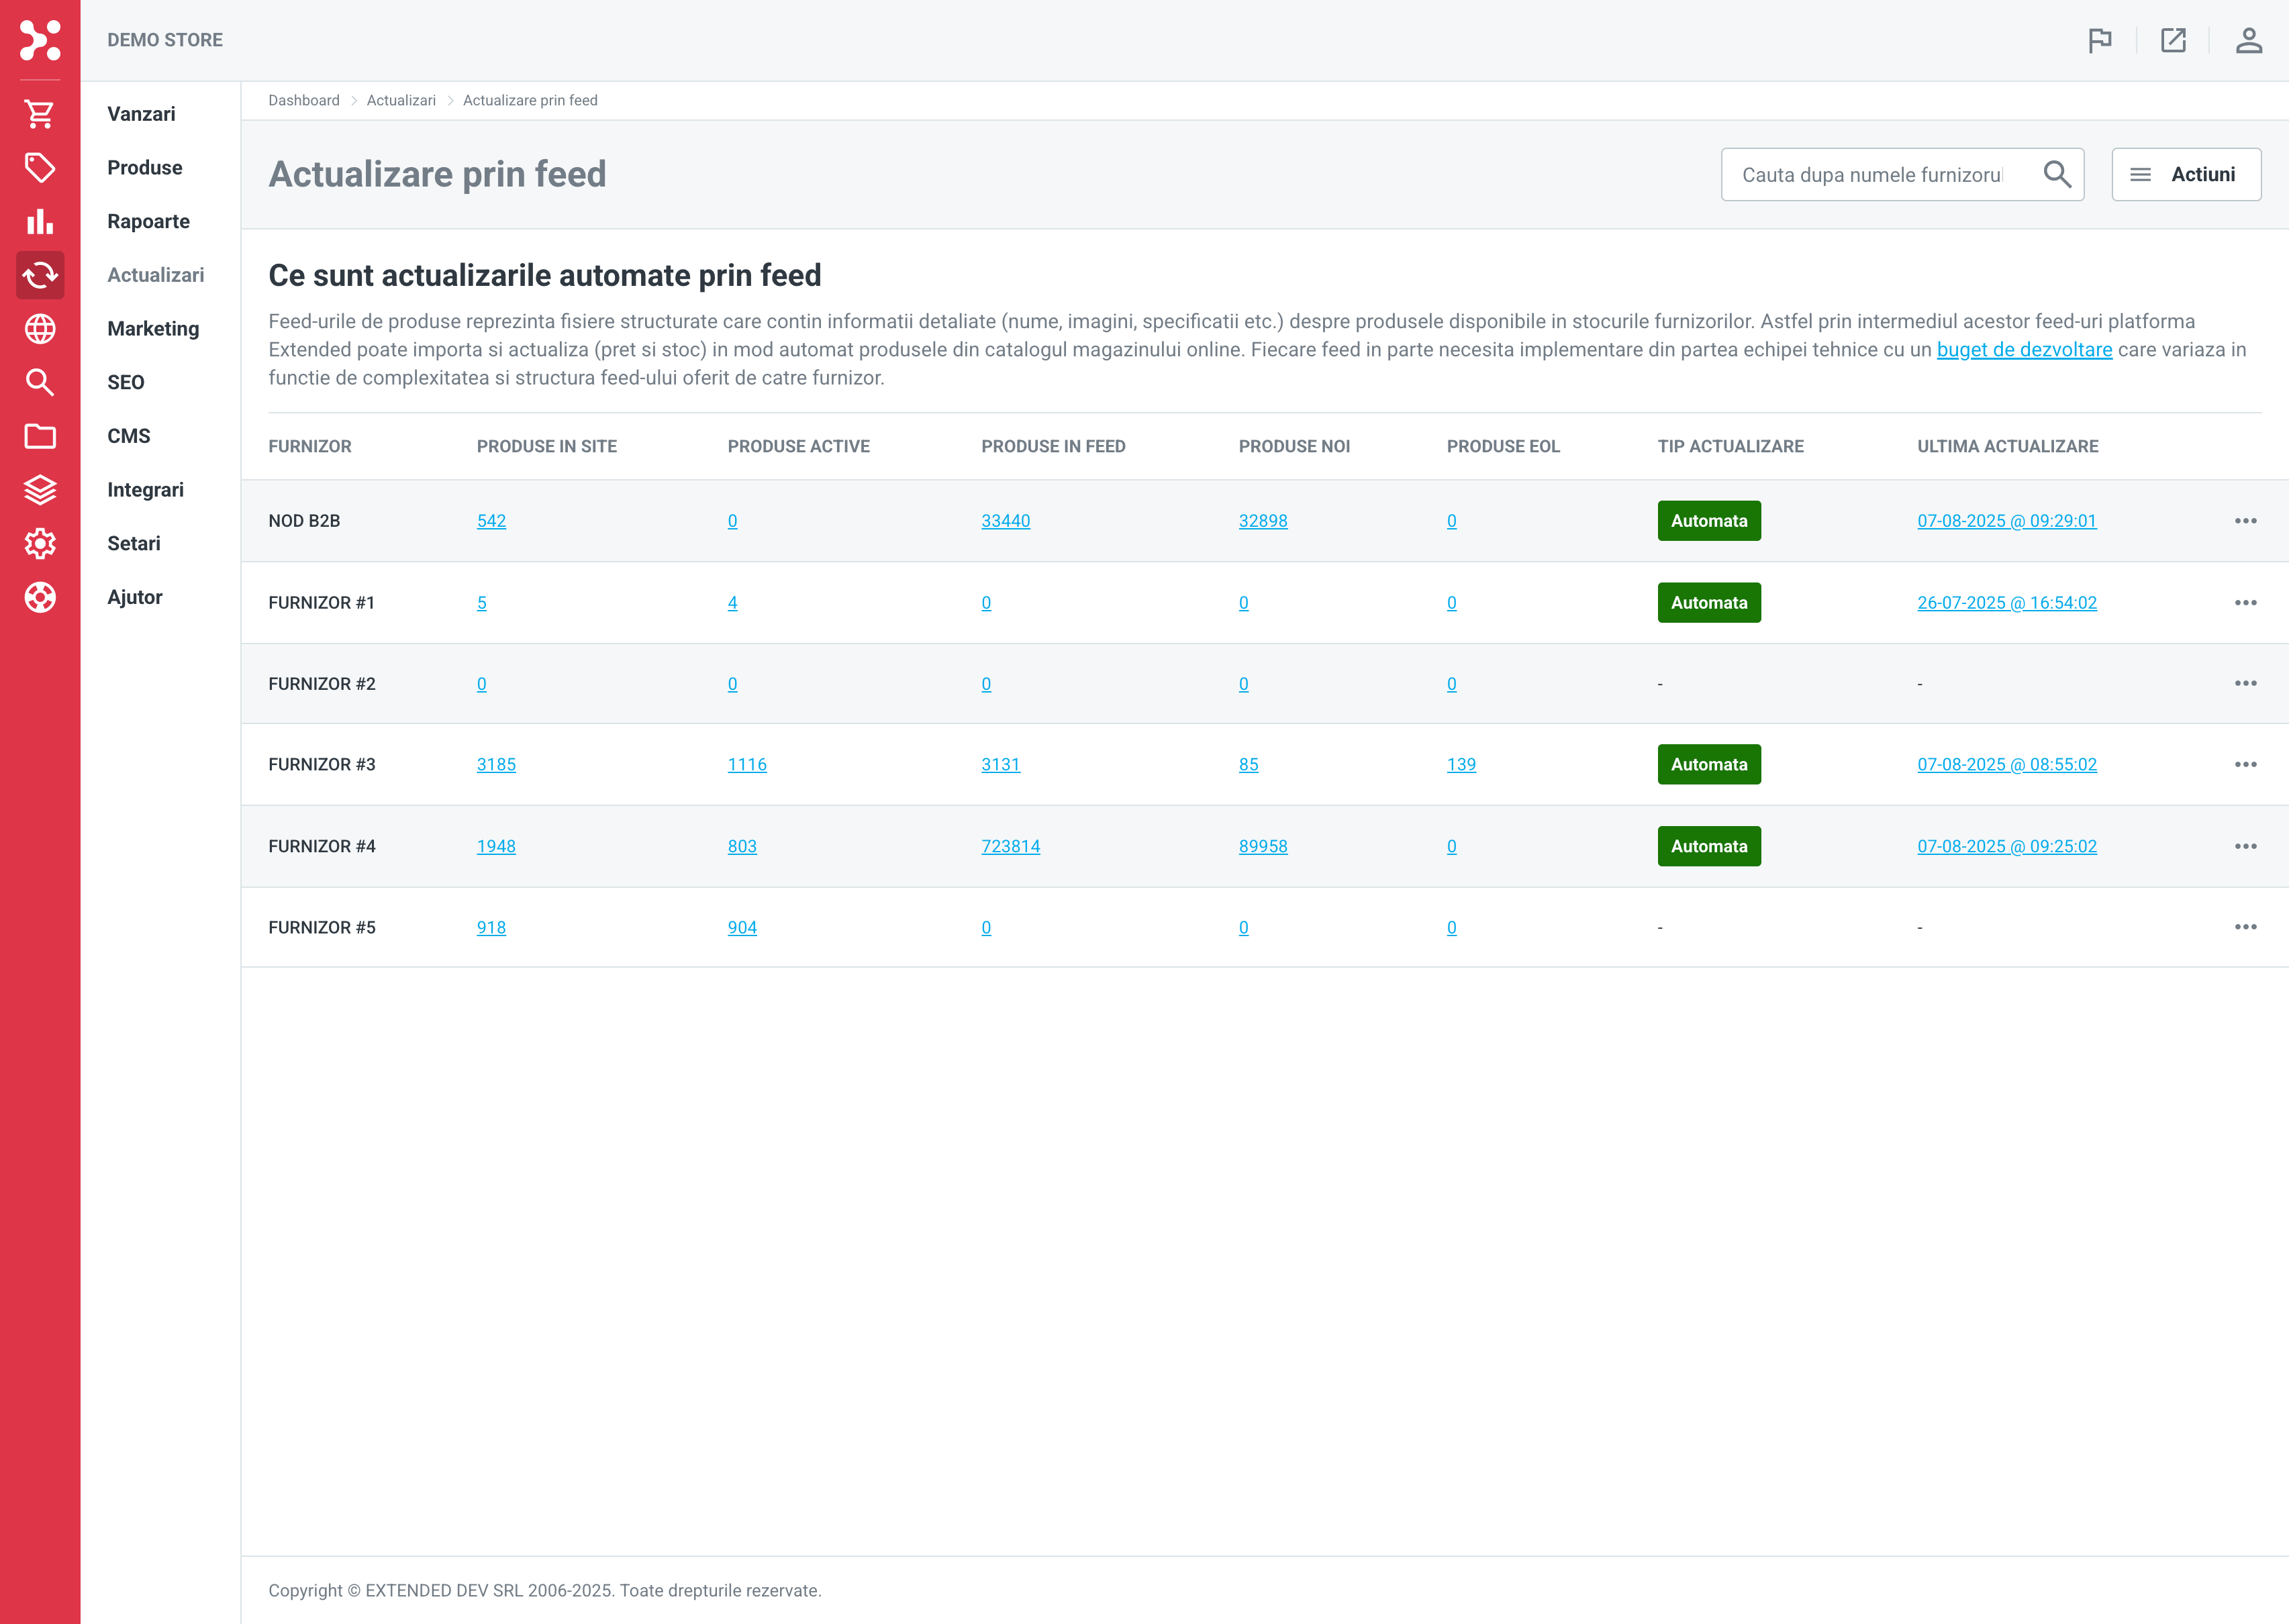The width and height of the screenshot is (2289, 1624).
Task: Click Automata badge for FURNIZOR #3
Action: click(x=1709, y=764)
